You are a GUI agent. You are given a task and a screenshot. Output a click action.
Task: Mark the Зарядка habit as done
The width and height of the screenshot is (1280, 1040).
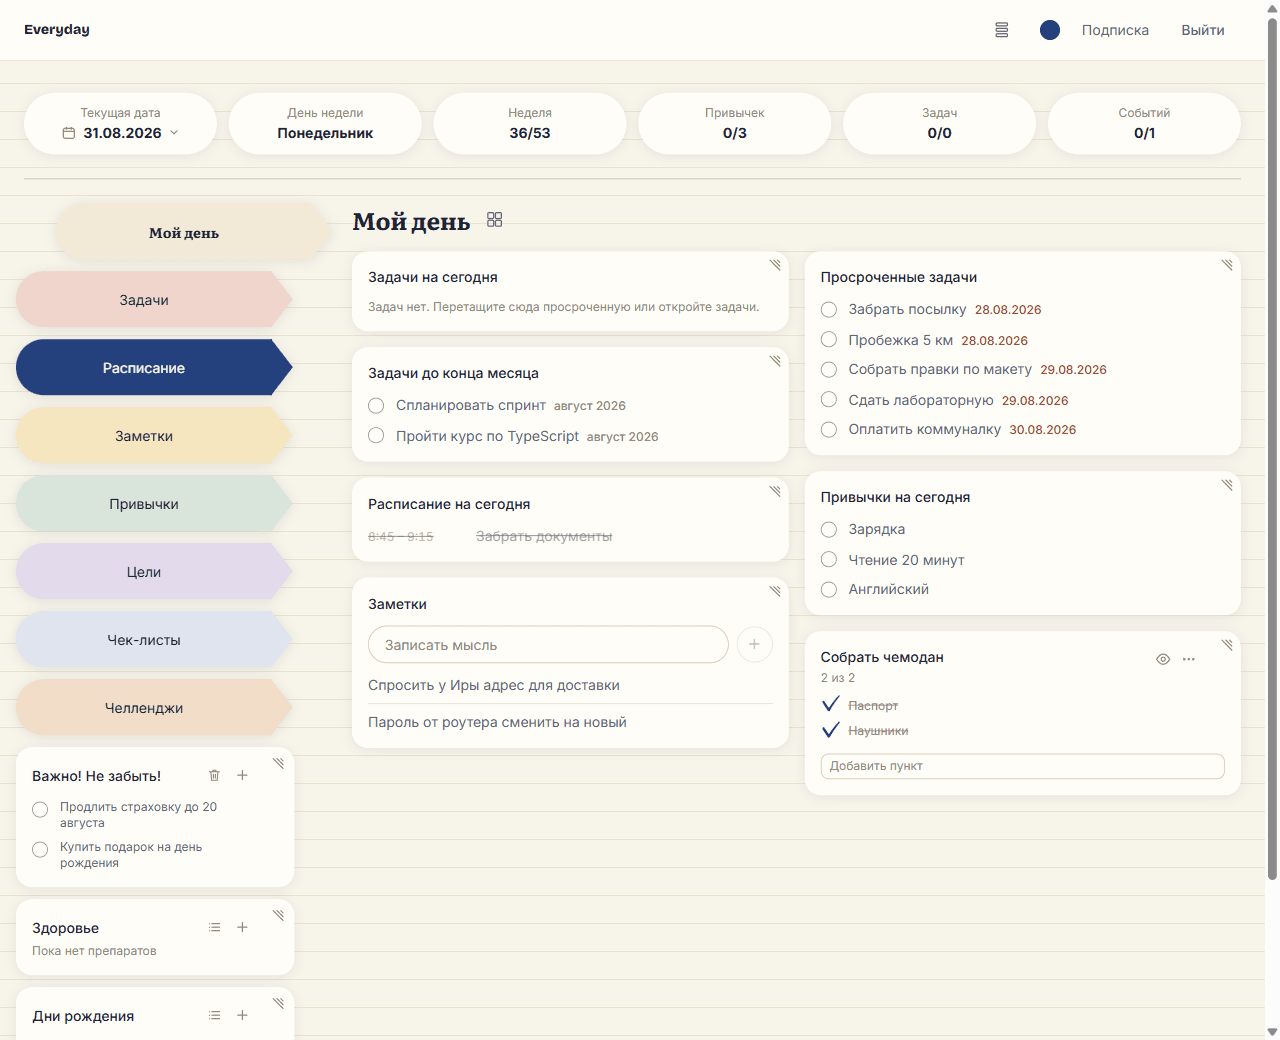pyautogui.click(x=829, y=529)
